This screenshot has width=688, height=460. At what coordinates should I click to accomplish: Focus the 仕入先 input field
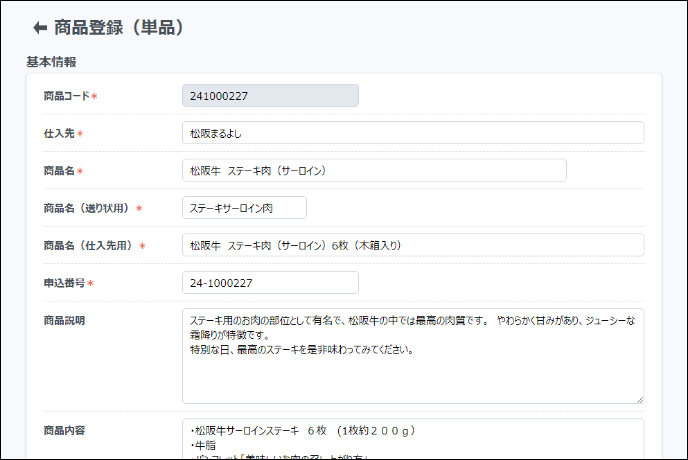(413, 133)
